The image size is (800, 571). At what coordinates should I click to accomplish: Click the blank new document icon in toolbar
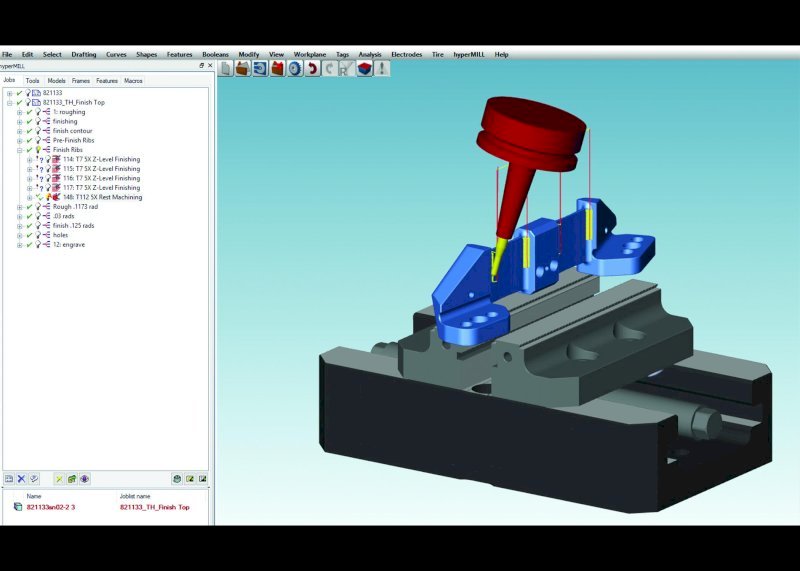coord(226,68)
